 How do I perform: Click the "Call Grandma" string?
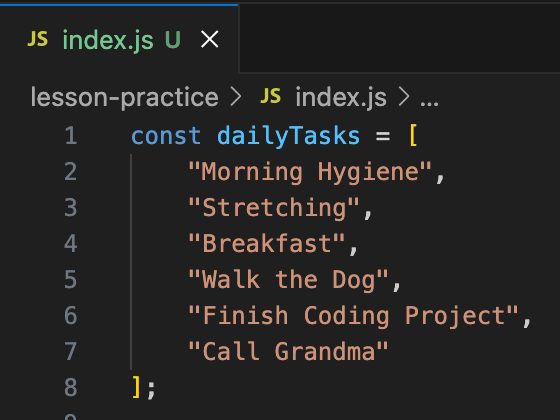(x=288, y=351)
